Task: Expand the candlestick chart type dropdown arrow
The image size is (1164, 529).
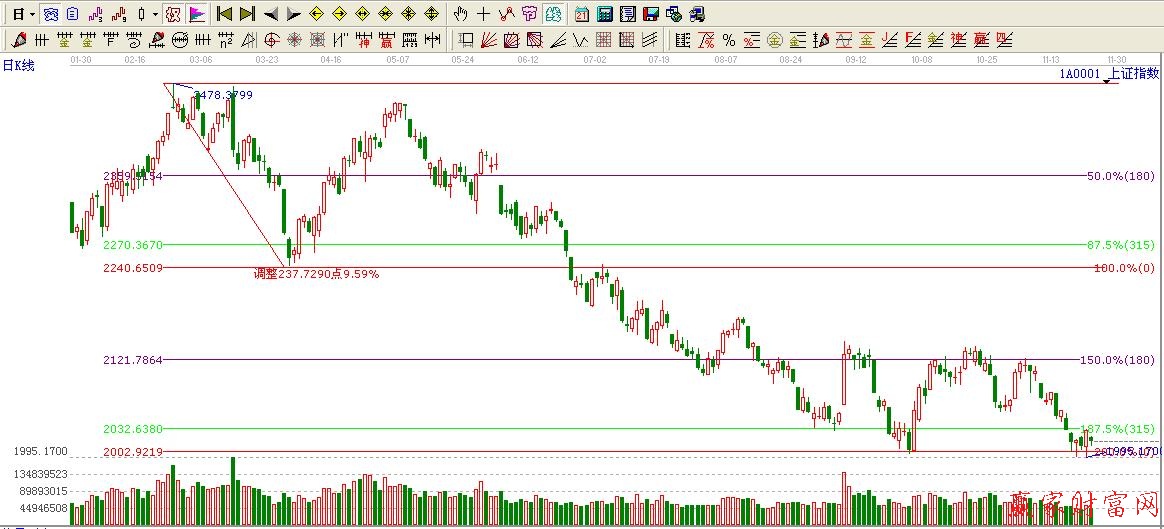Action: [155, 14]
